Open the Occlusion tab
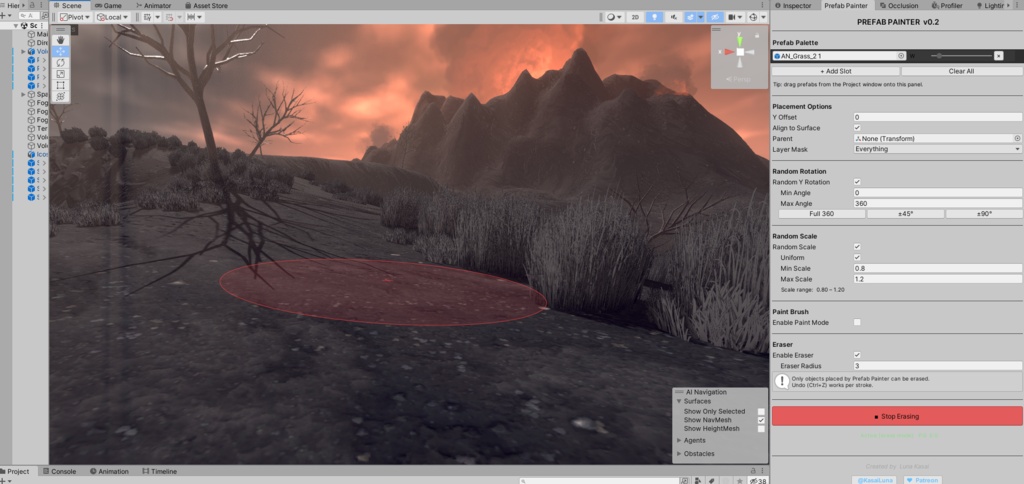This screenshot has height=484, width=1024. pos(899,5)
